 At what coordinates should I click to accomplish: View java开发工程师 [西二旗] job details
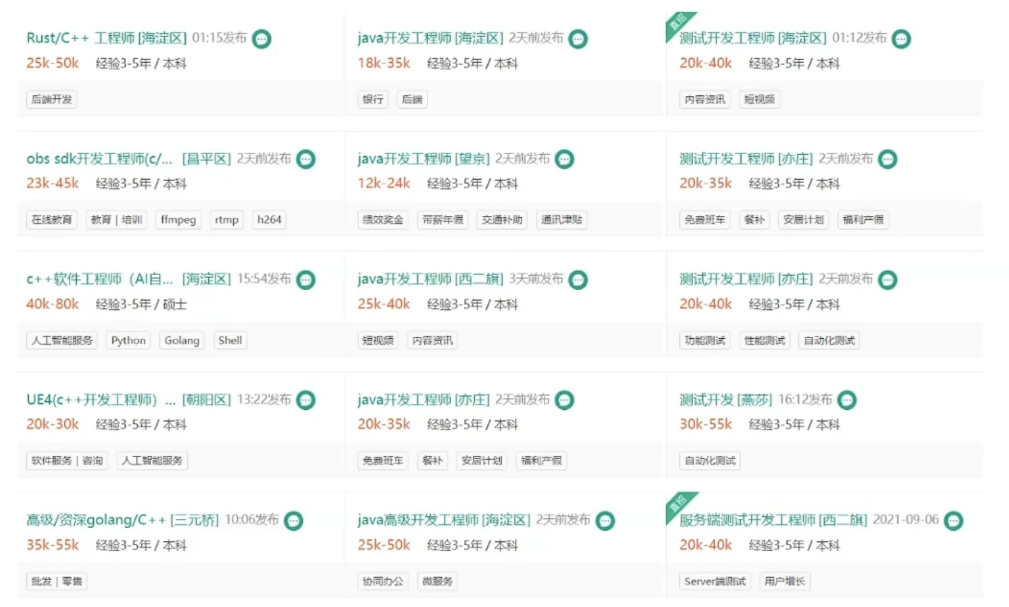tap(430, 279)
